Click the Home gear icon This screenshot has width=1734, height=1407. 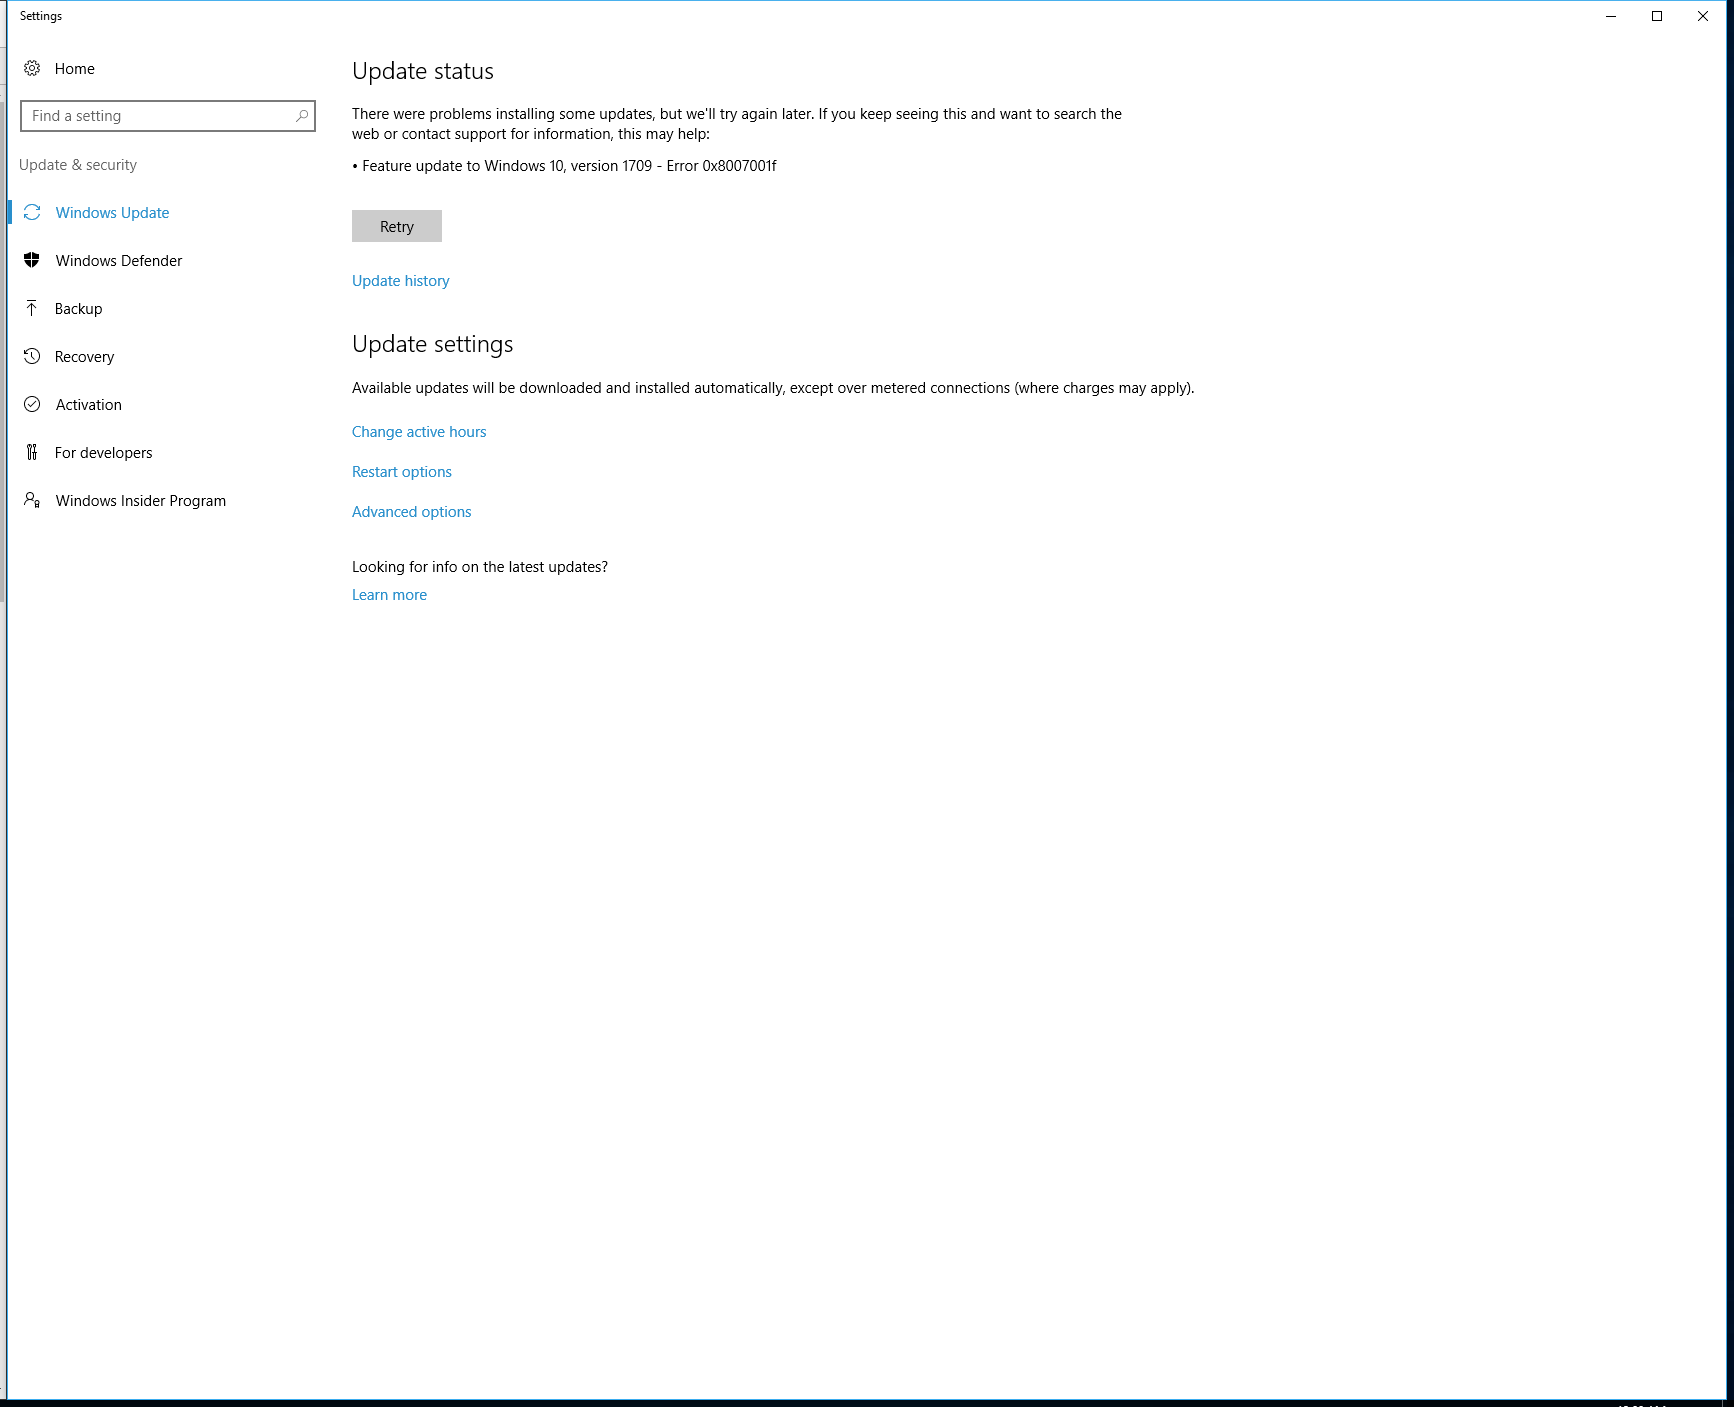32,68
